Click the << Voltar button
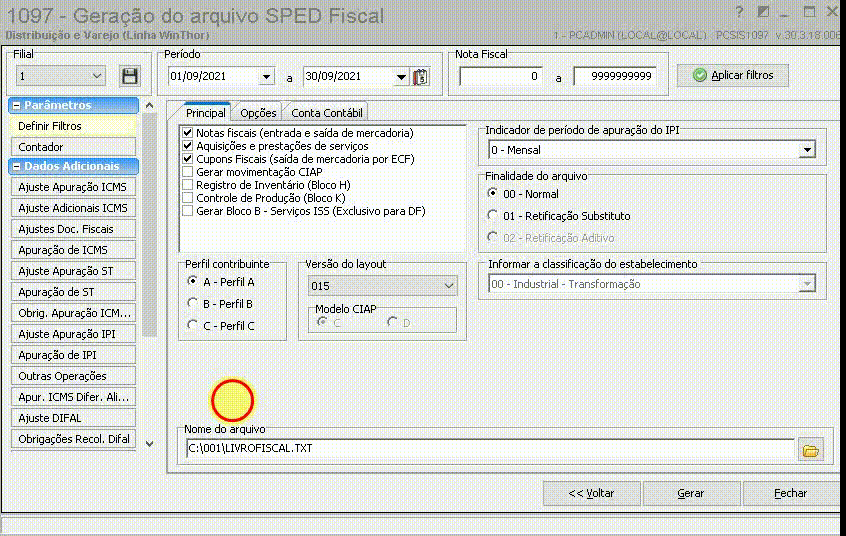846x536 pixels. tap(591, 493)
